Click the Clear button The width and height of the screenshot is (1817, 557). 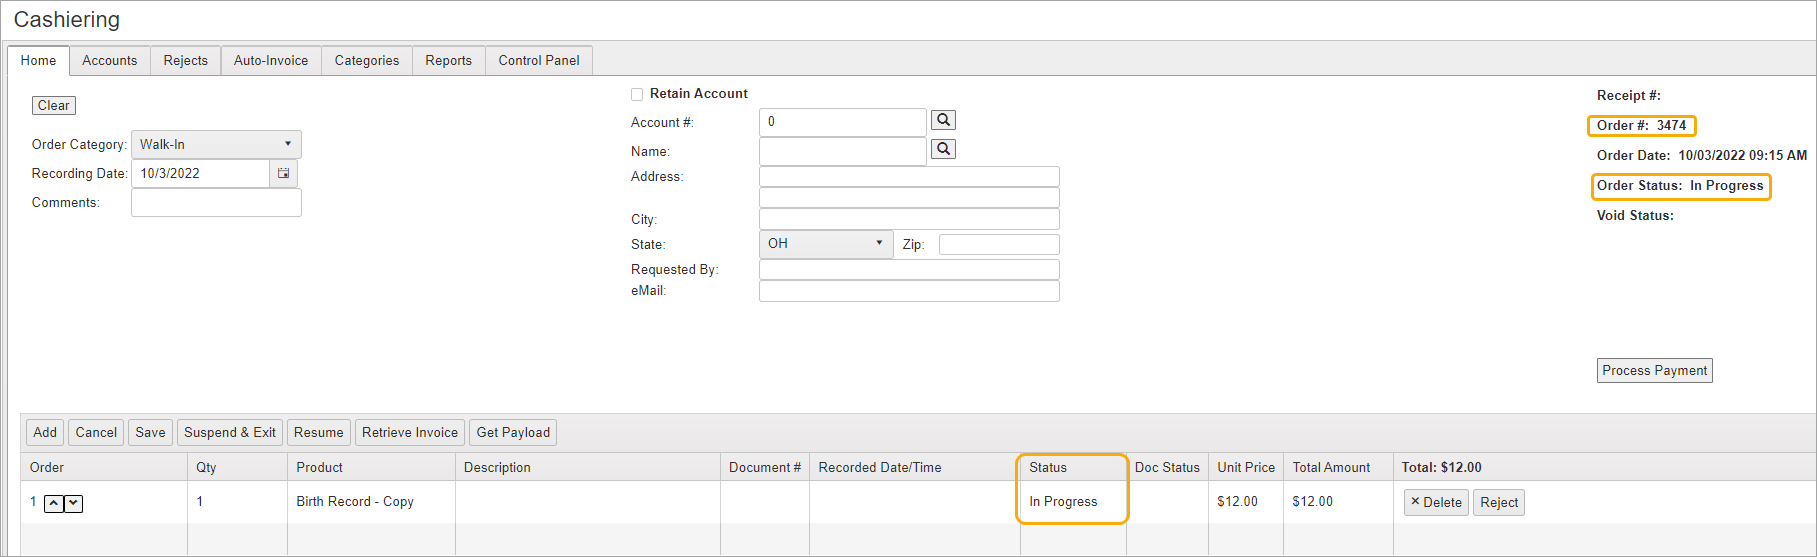pos(54,105)
